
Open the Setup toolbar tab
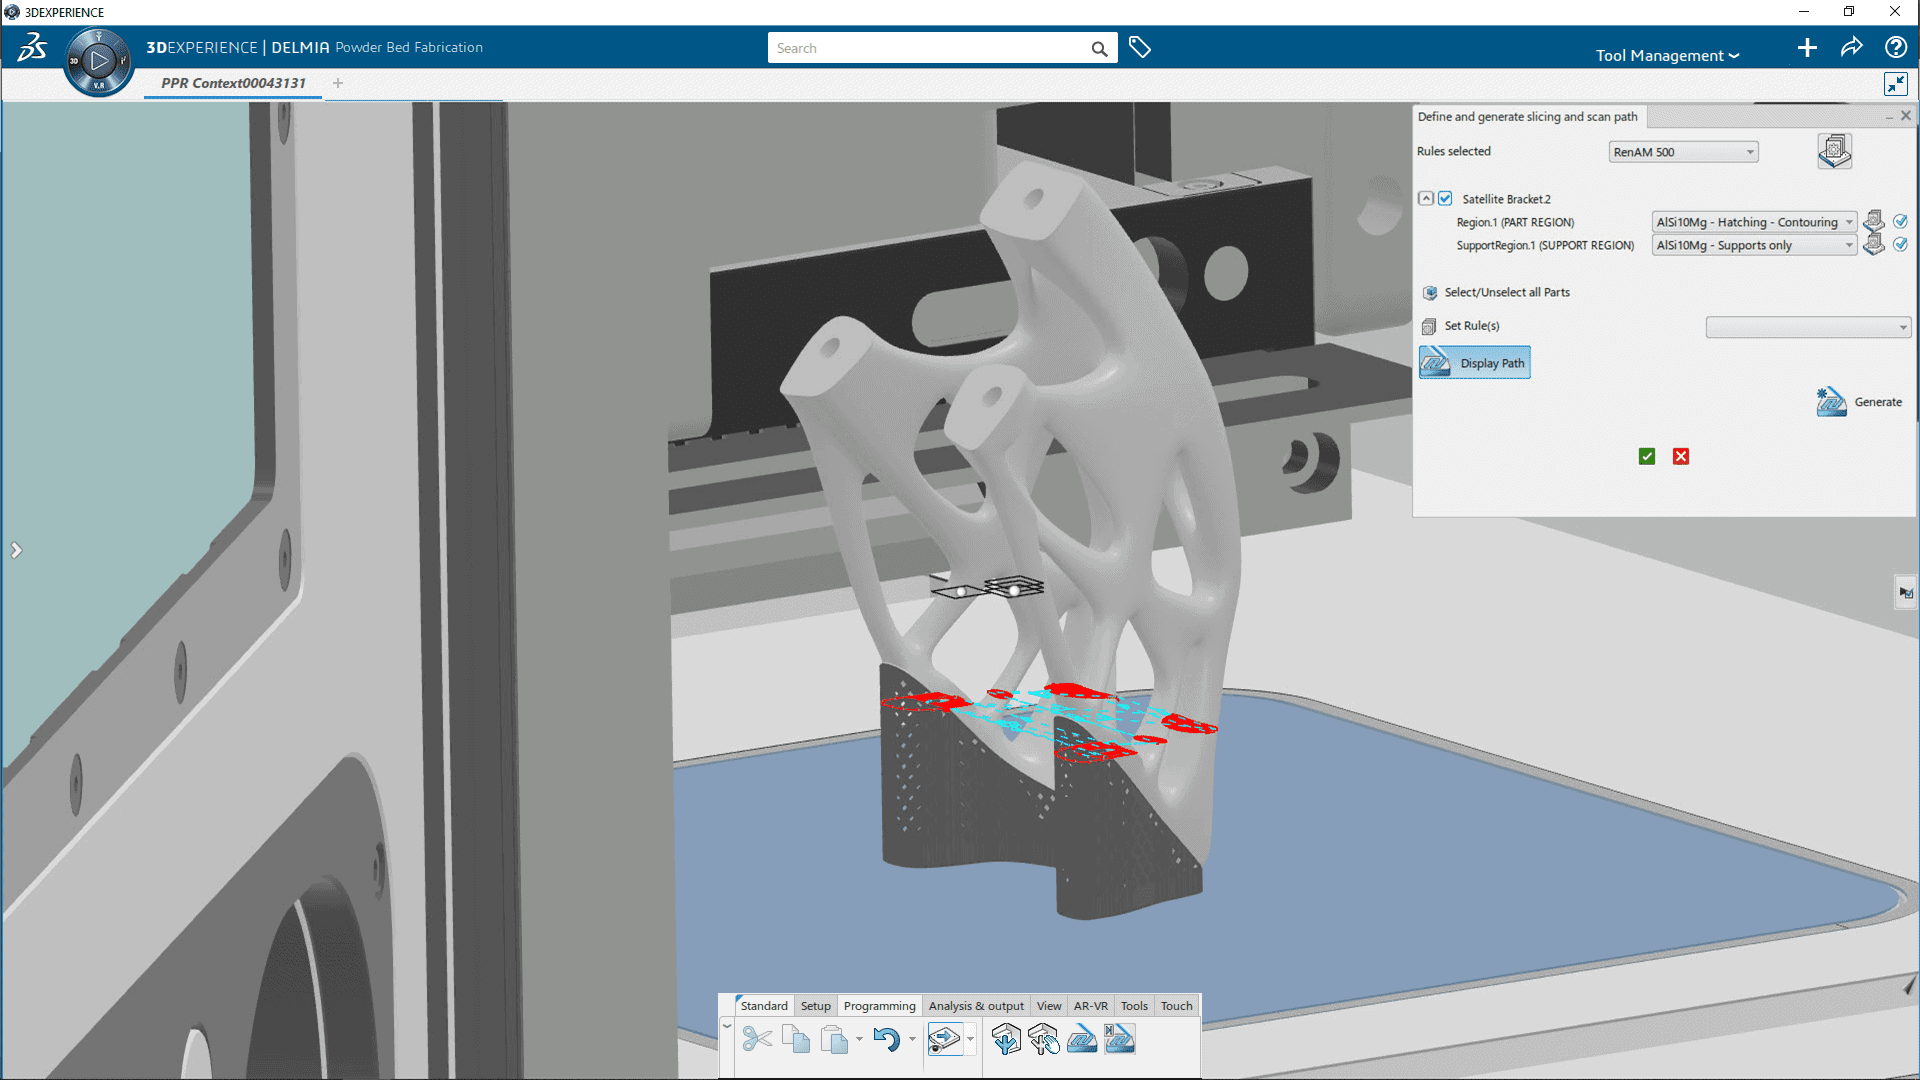pyautogui.click(x=815, y=1006)
